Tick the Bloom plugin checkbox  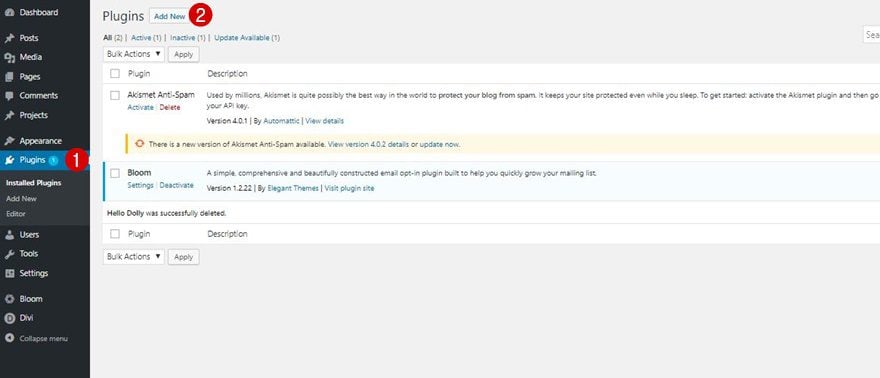tap(115, 173)
